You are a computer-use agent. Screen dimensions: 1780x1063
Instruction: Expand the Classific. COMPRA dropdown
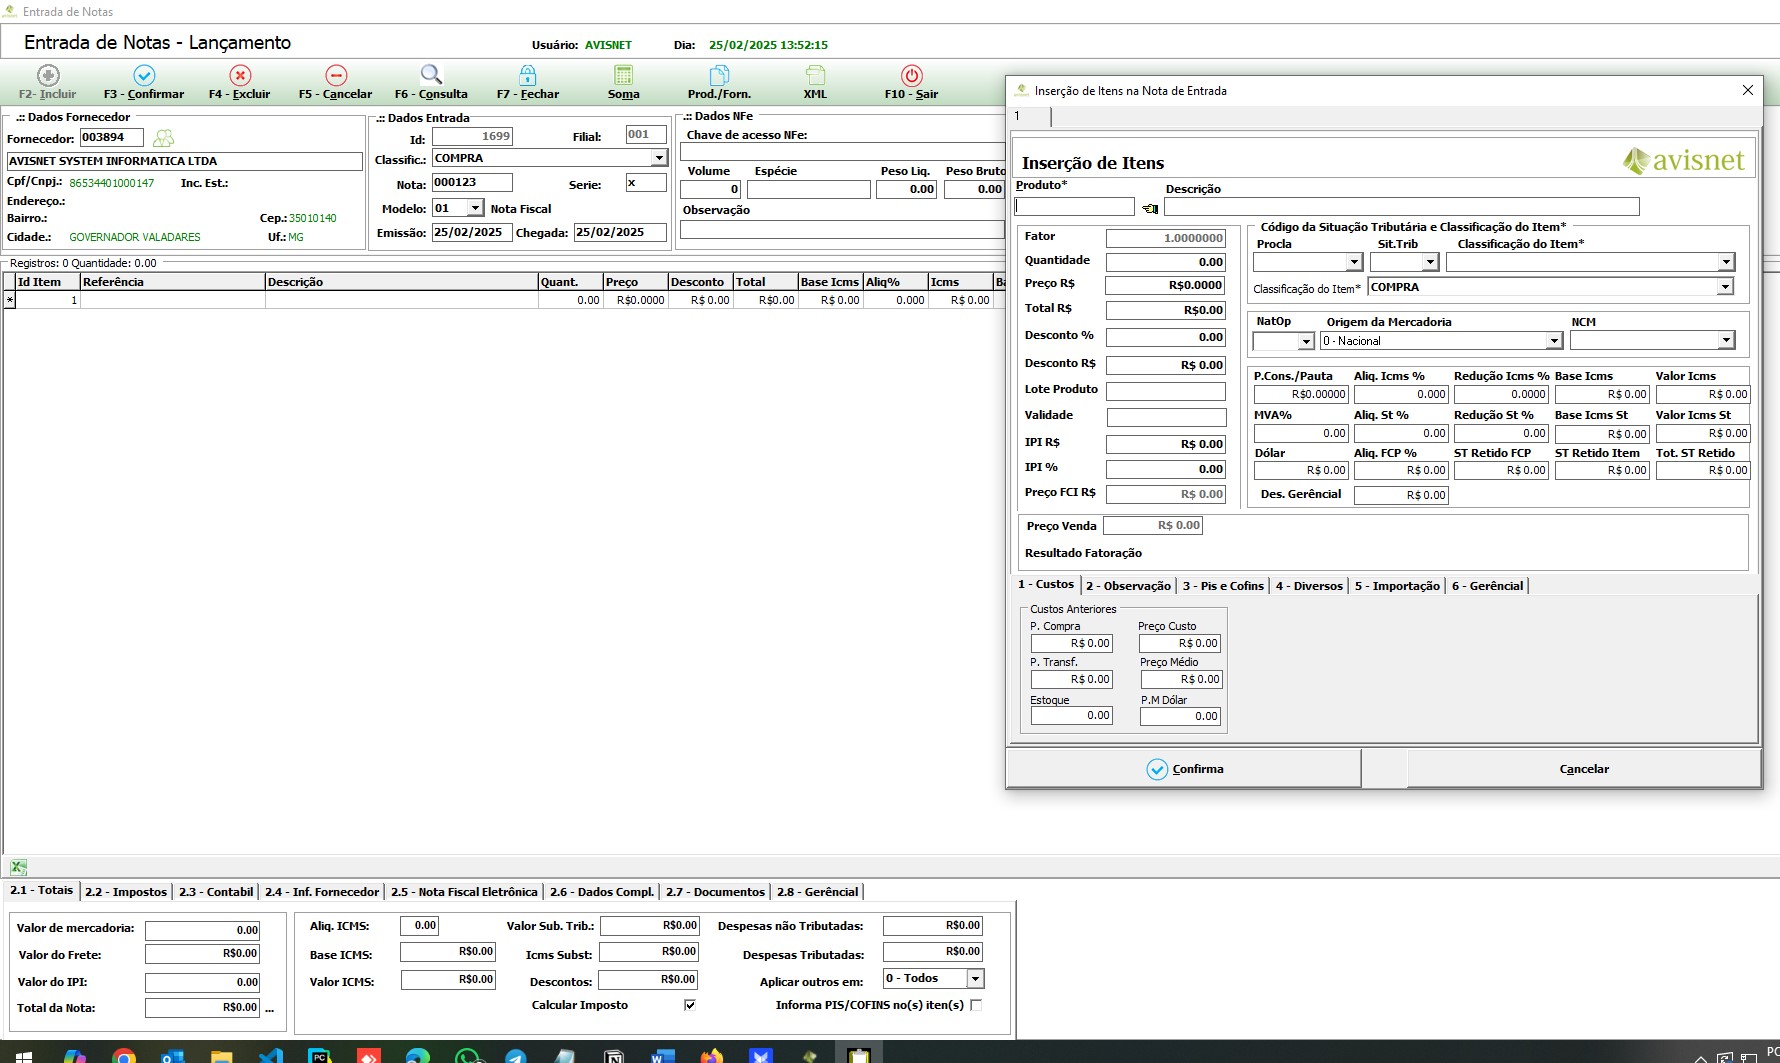[x=658, y=158]
